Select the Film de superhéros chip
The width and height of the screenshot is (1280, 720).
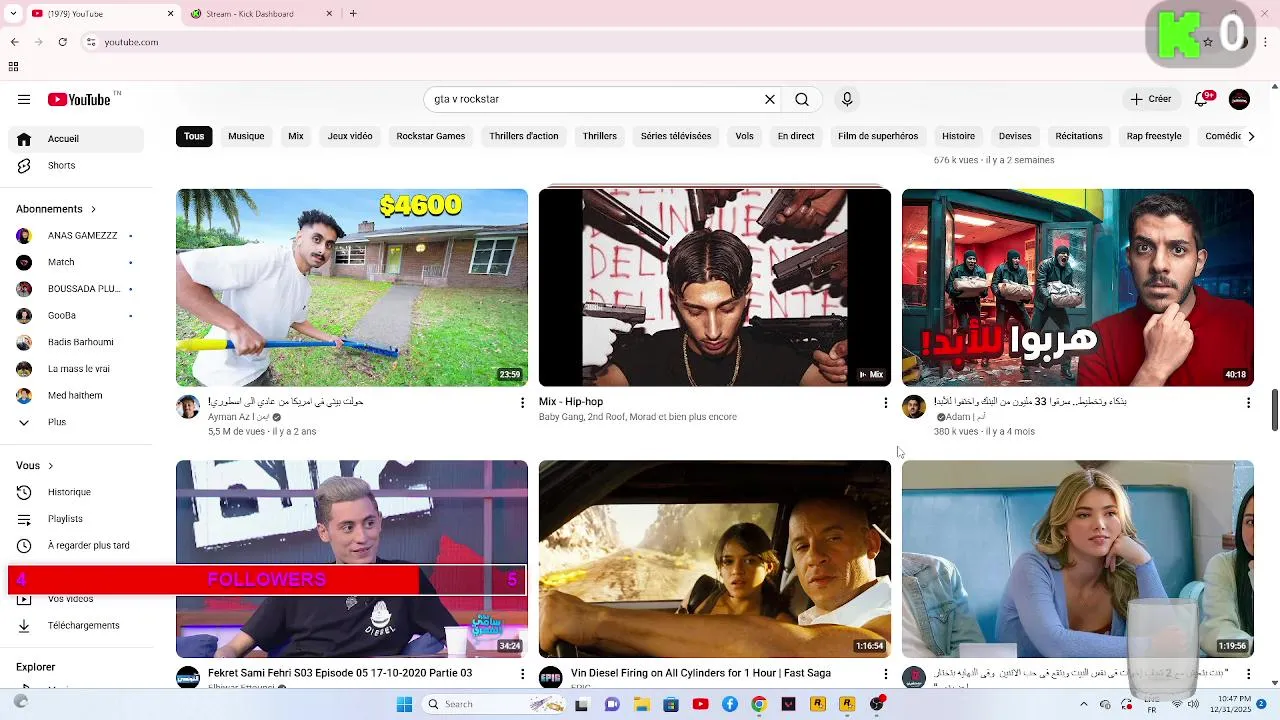[878, 136]
